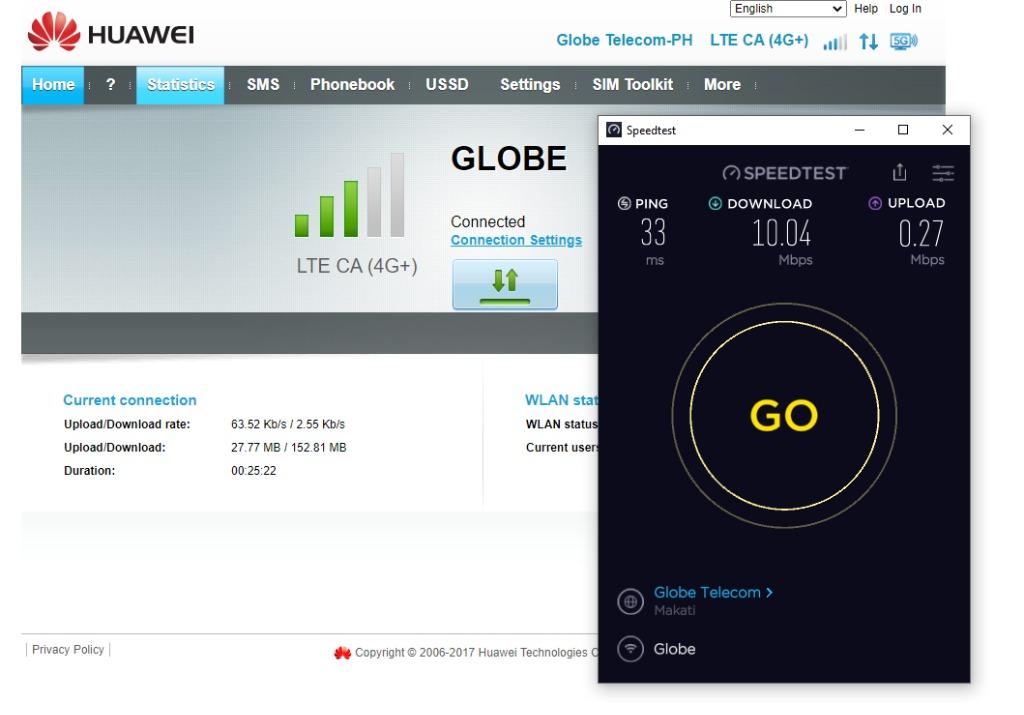
Task: Open the English language dropdown
Action: [x=789, y=9]
